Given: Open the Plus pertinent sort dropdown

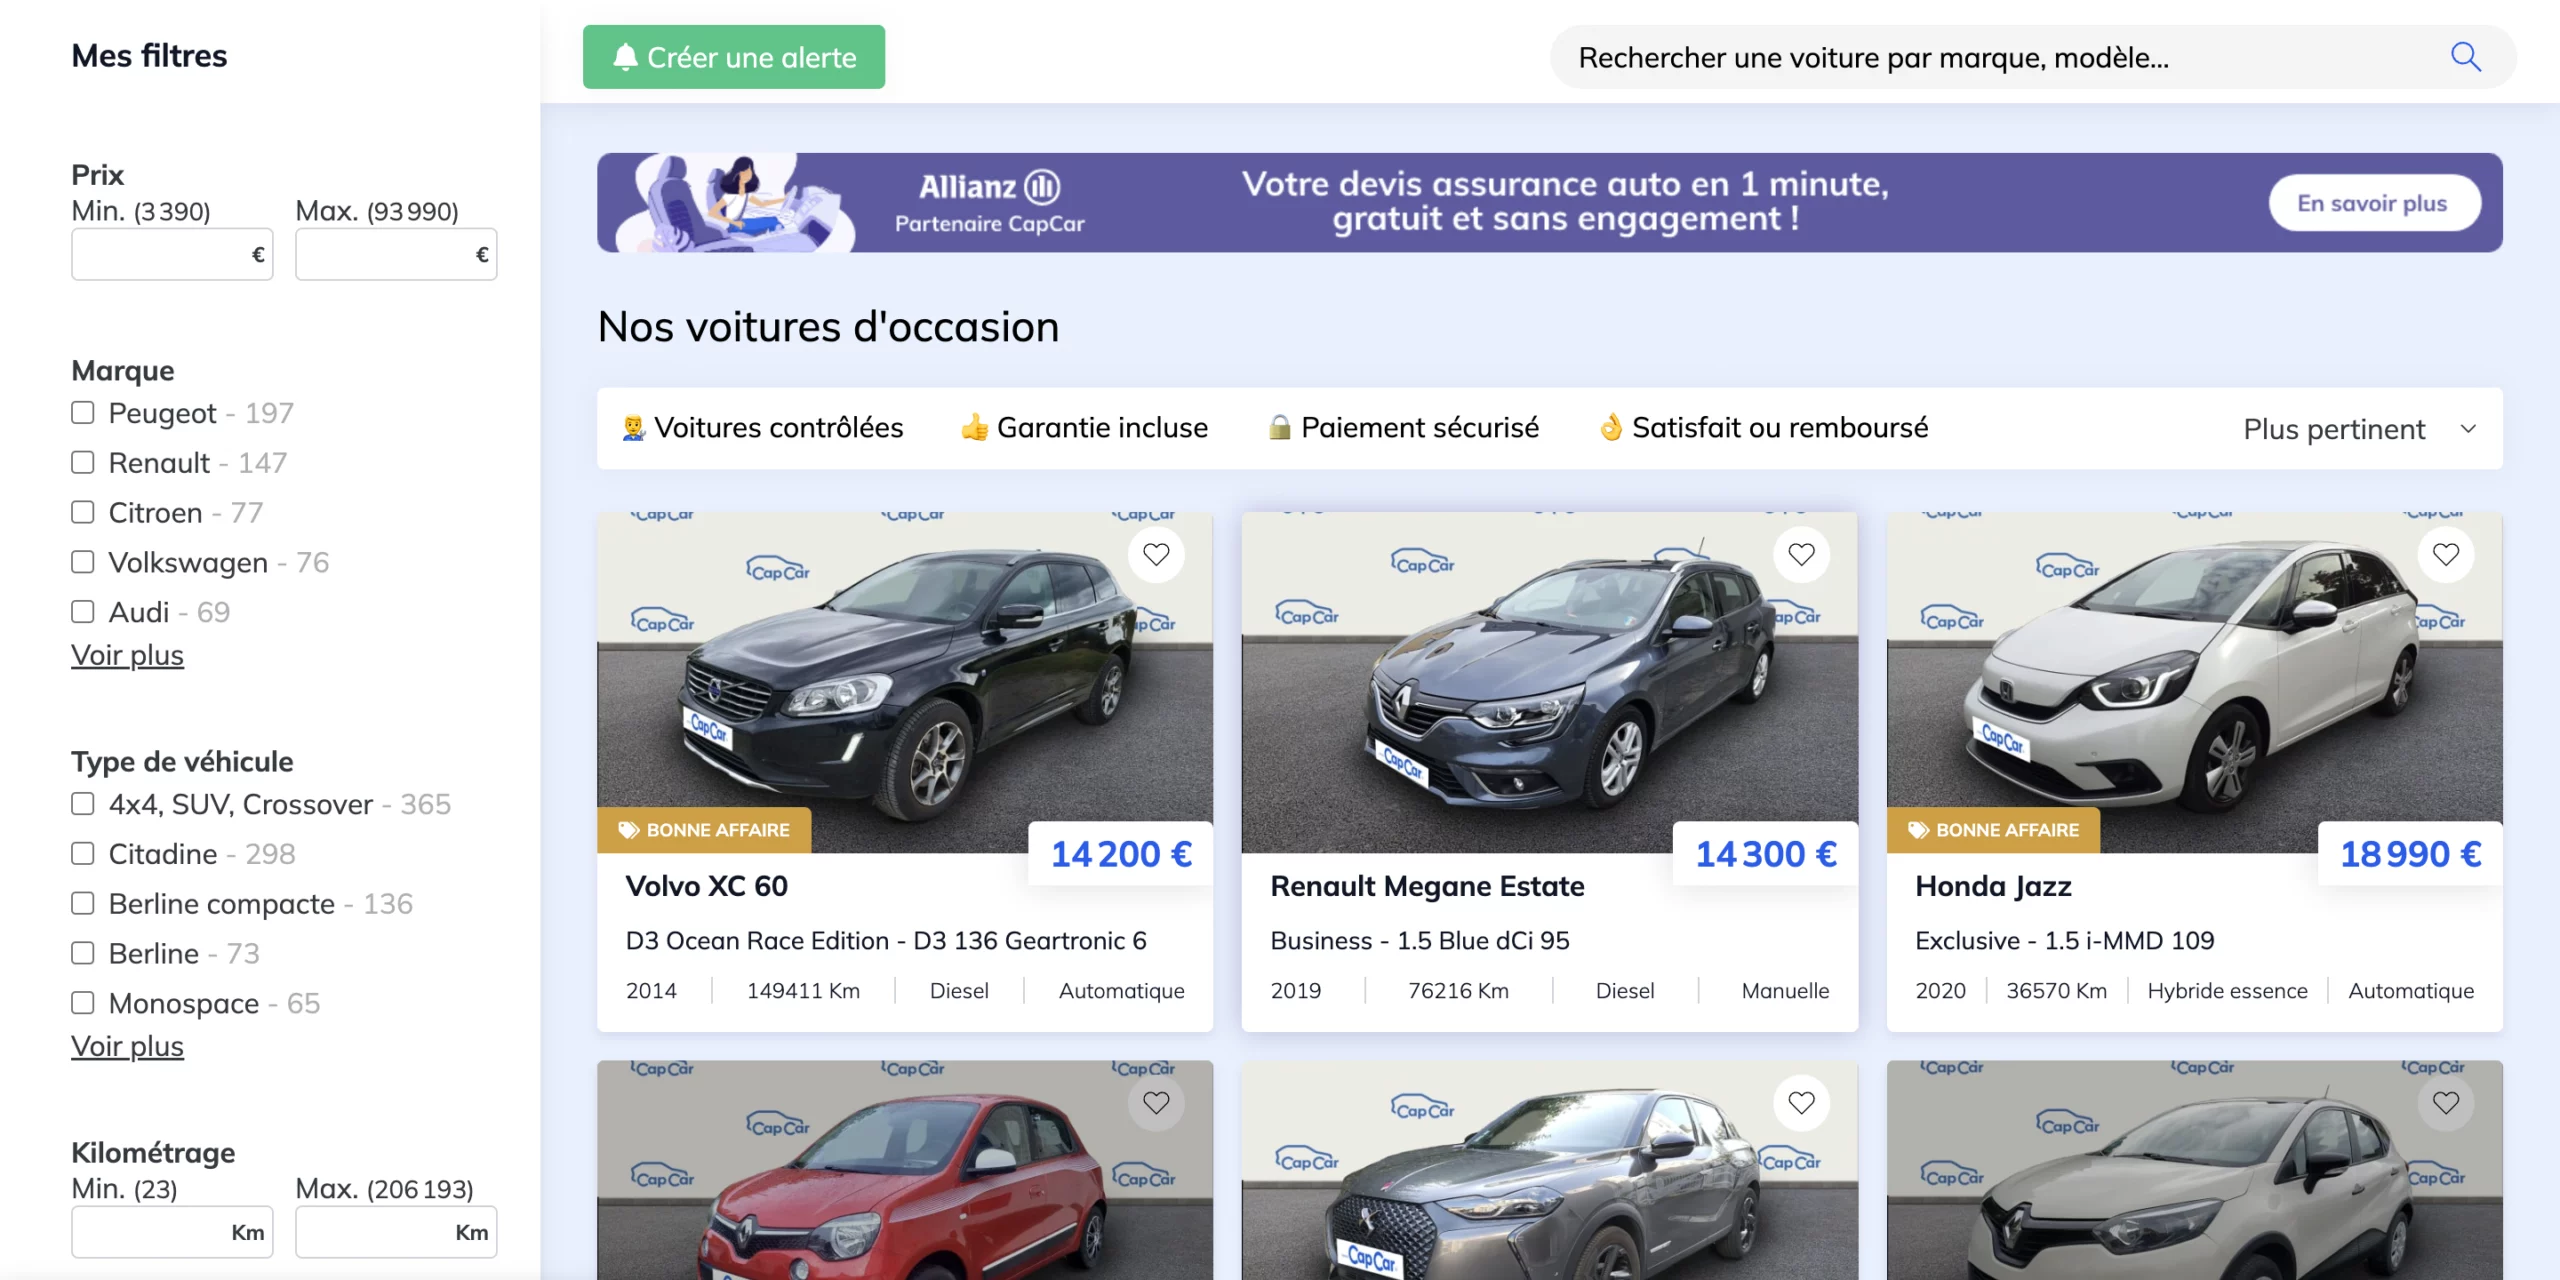Looking at the screenshot, I should [x=2360, y=429].
